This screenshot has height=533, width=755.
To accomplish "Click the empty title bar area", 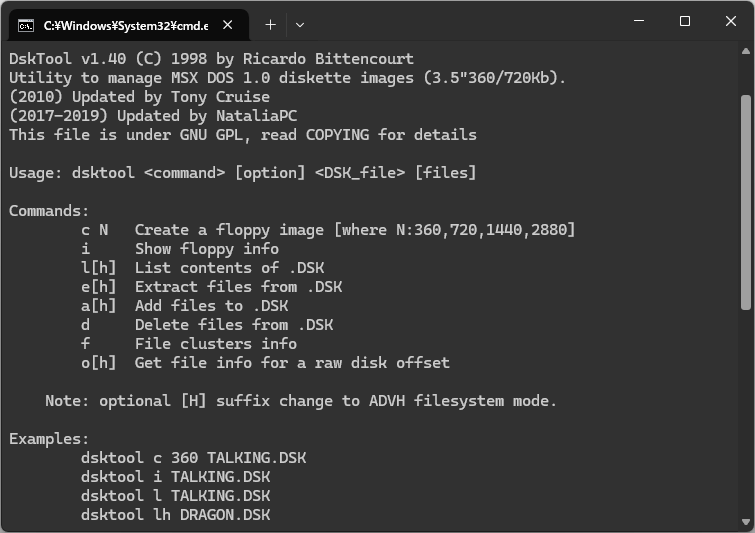I will (x=462, y=22).
